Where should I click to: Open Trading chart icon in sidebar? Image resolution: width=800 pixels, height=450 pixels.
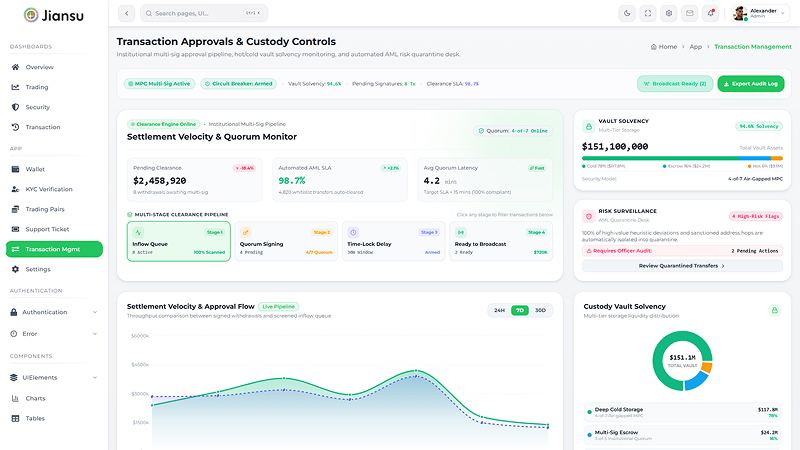15,87
